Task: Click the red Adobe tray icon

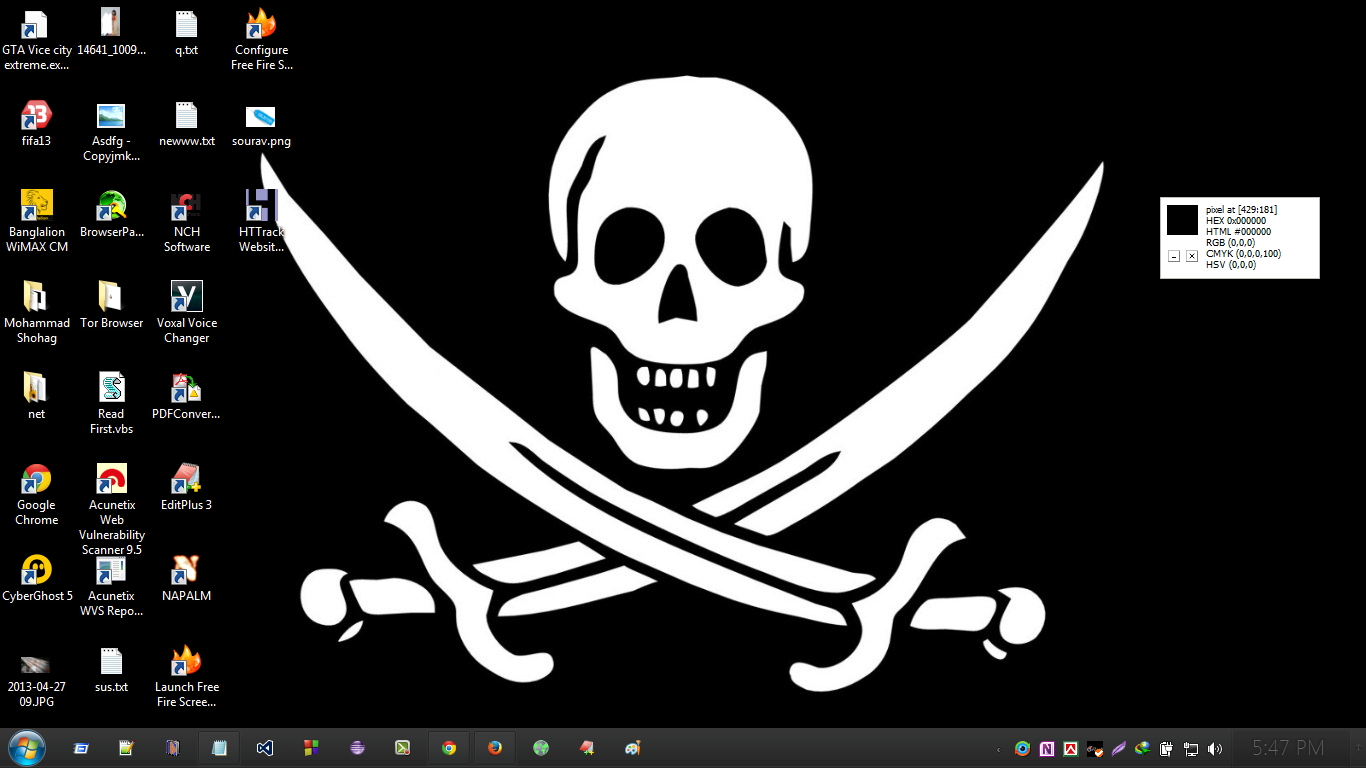Action: [1071, 748]
